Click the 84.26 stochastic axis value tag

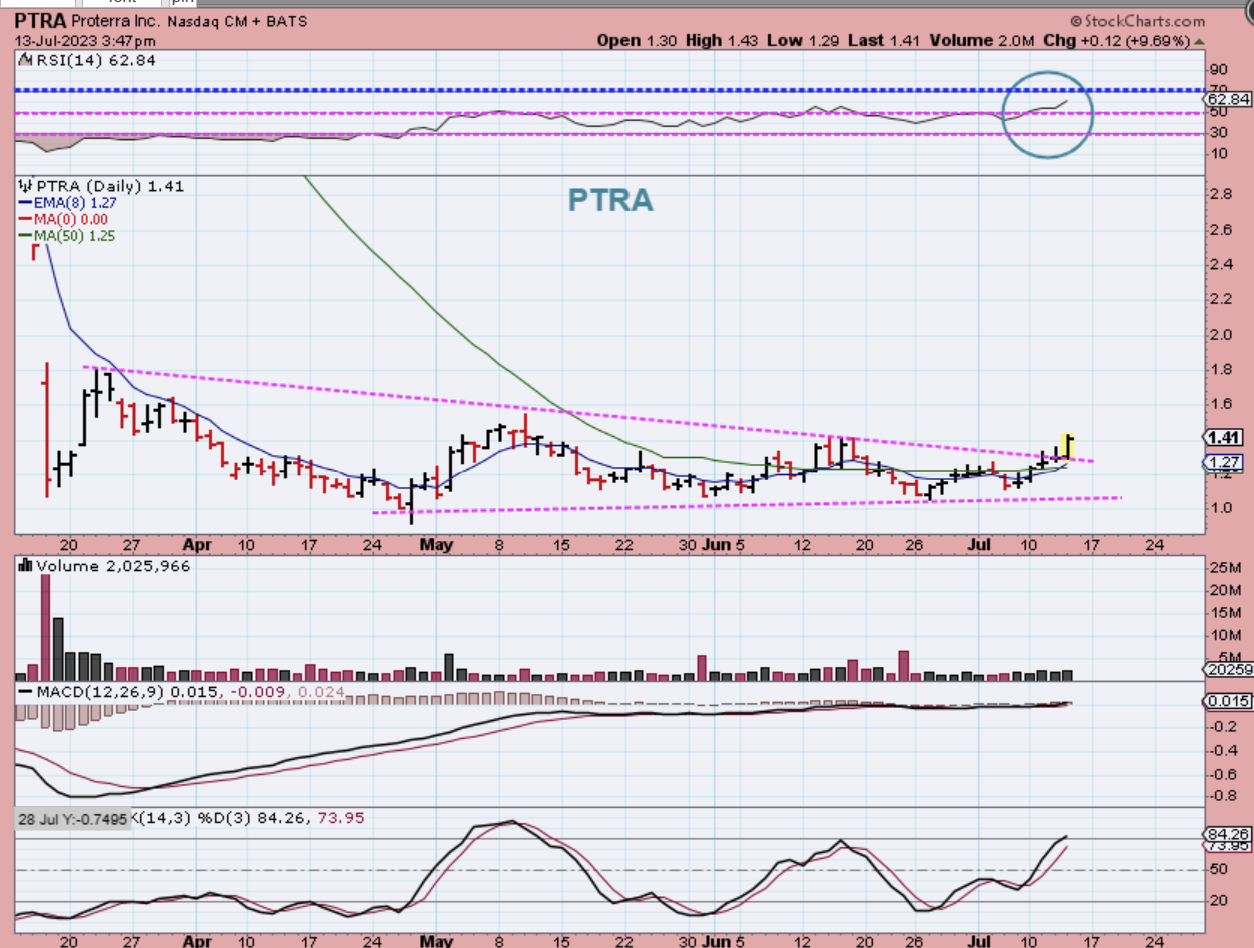pos(1229,833)
